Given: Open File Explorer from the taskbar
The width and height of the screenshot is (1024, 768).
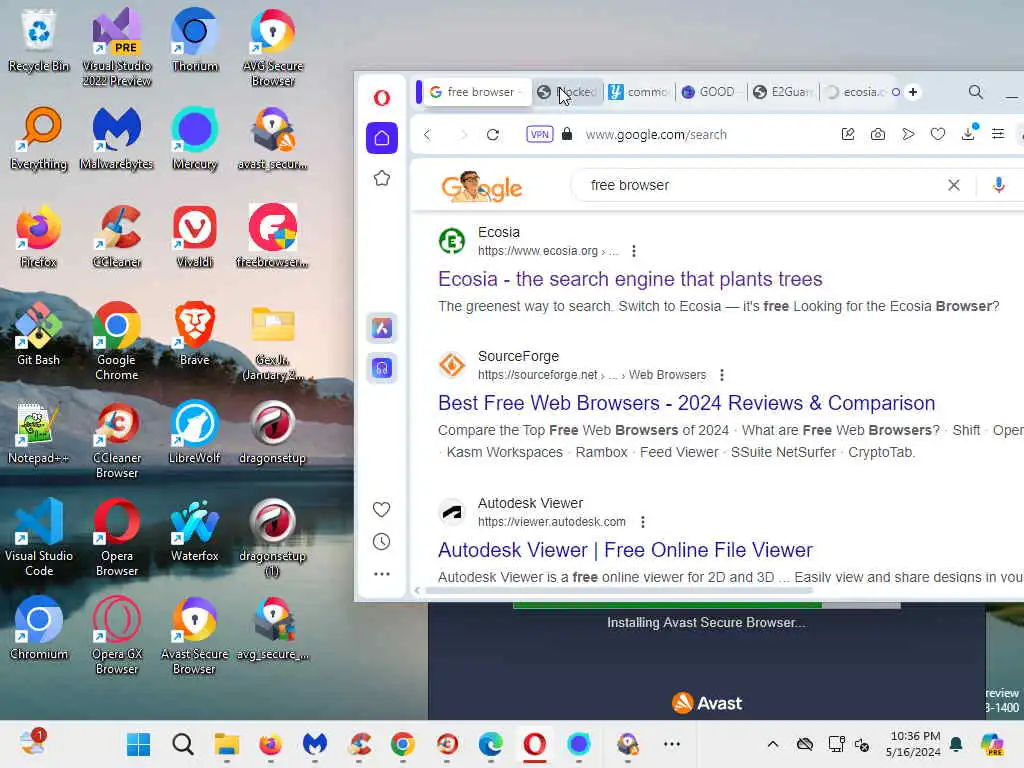Looking at the screenshot, I should click(227, 744).
